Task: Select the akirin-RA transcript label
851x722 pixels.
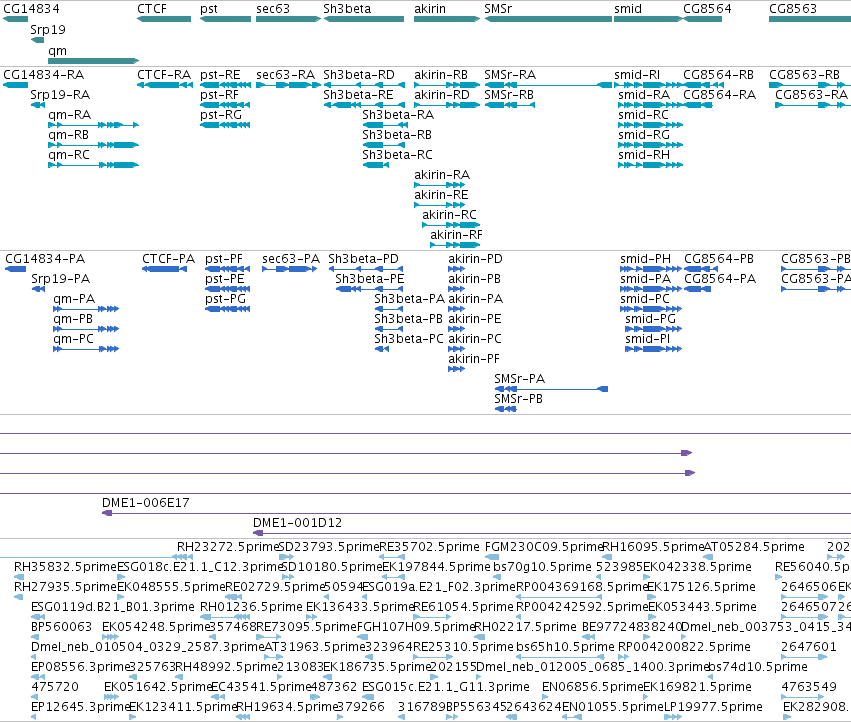Action: pyautogui.click(x=442, y=175)
